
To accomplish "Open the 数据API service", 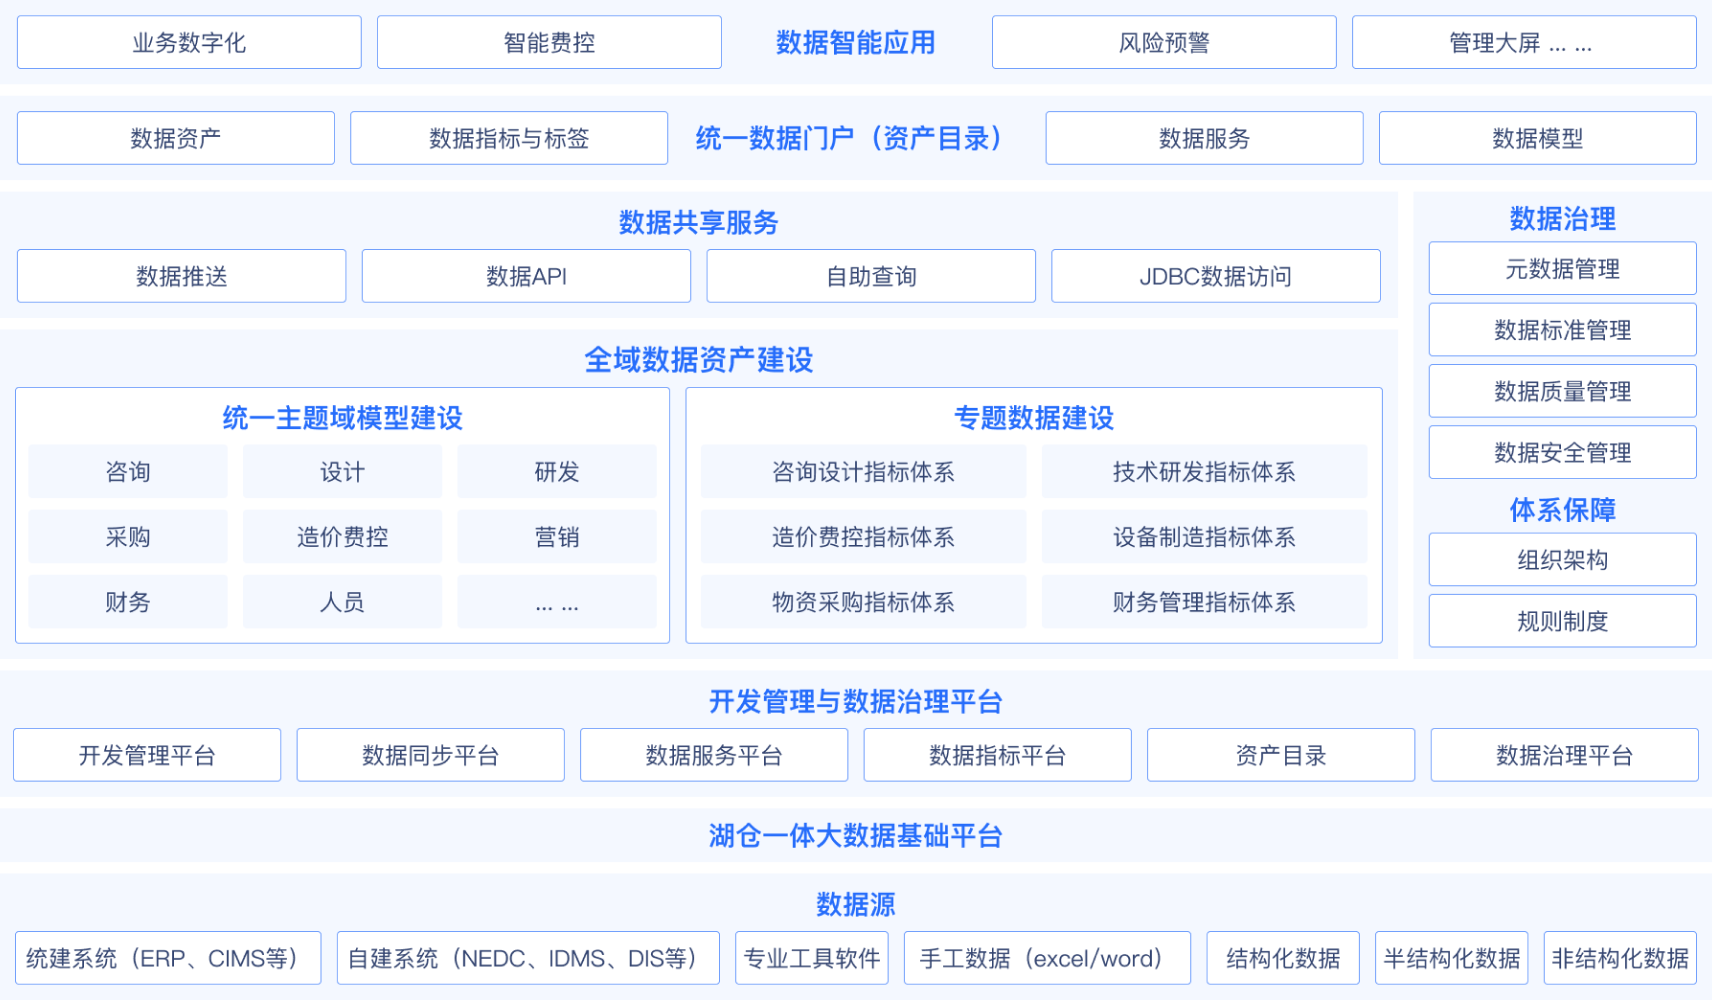I will point(526,276).
